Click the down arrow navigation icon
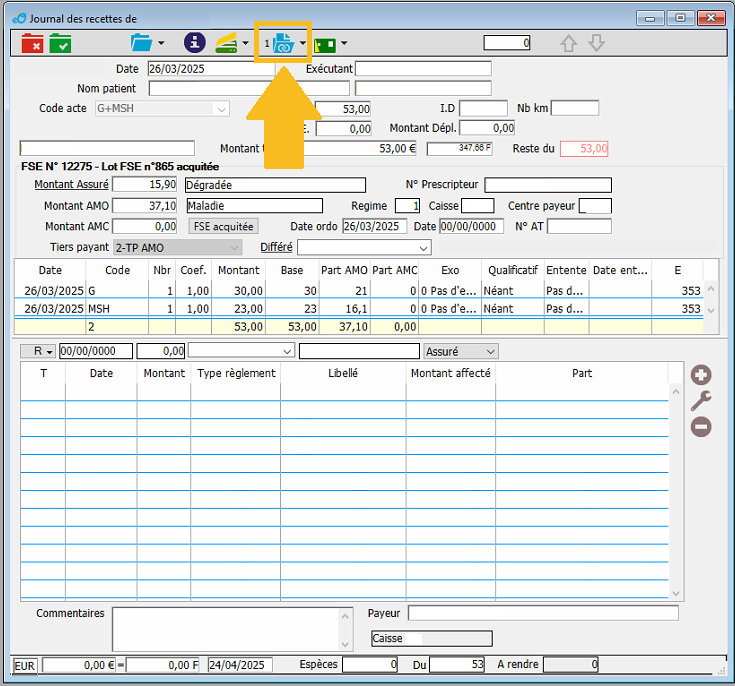 tap(597, 43)
